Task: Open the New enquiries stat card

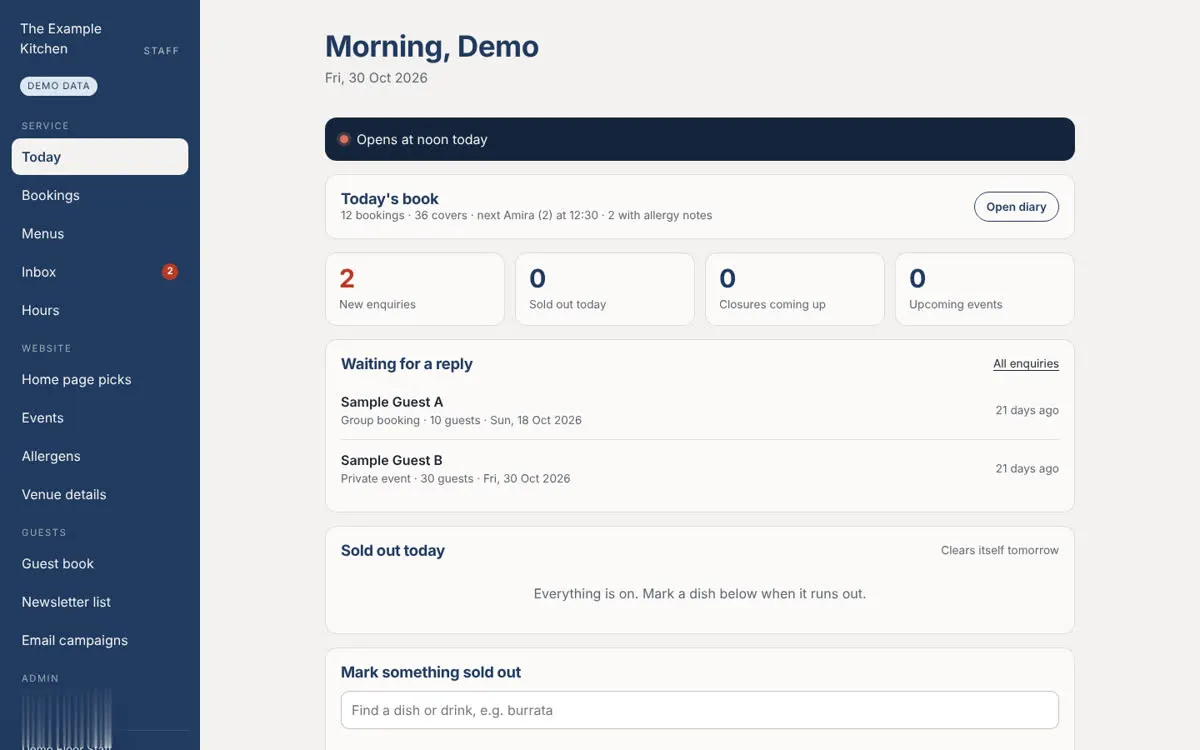Action: (x=415, y=289)
